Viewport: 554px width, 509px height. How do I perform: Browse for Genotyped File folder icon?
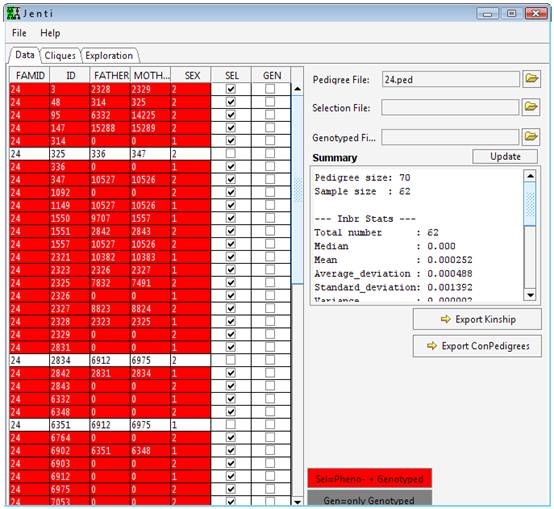(531, 136)
